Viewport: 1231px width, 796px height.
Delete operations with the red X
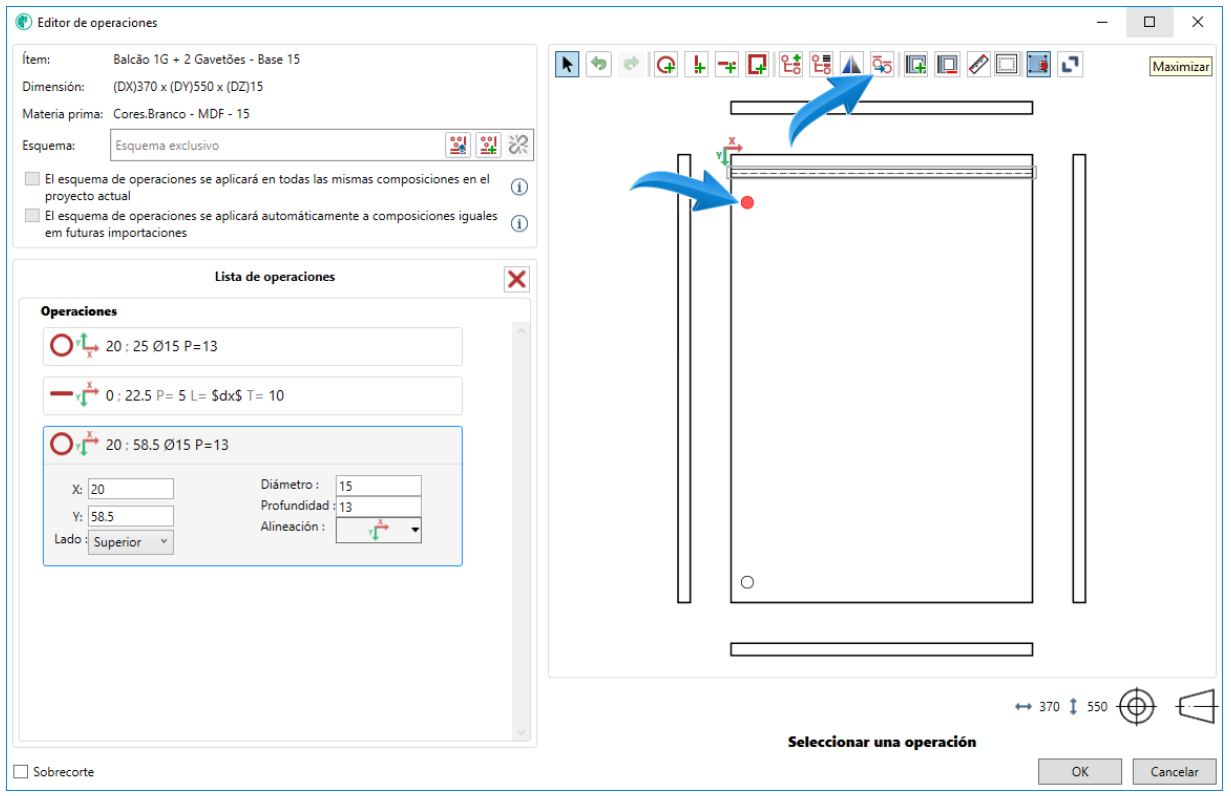click(x=517, y=279)
